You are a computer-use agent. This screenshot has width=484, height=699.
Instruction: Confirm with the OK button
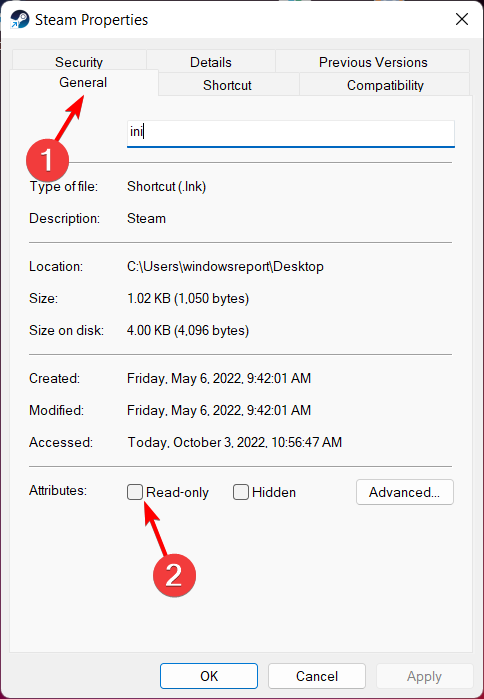click(209, 676)
